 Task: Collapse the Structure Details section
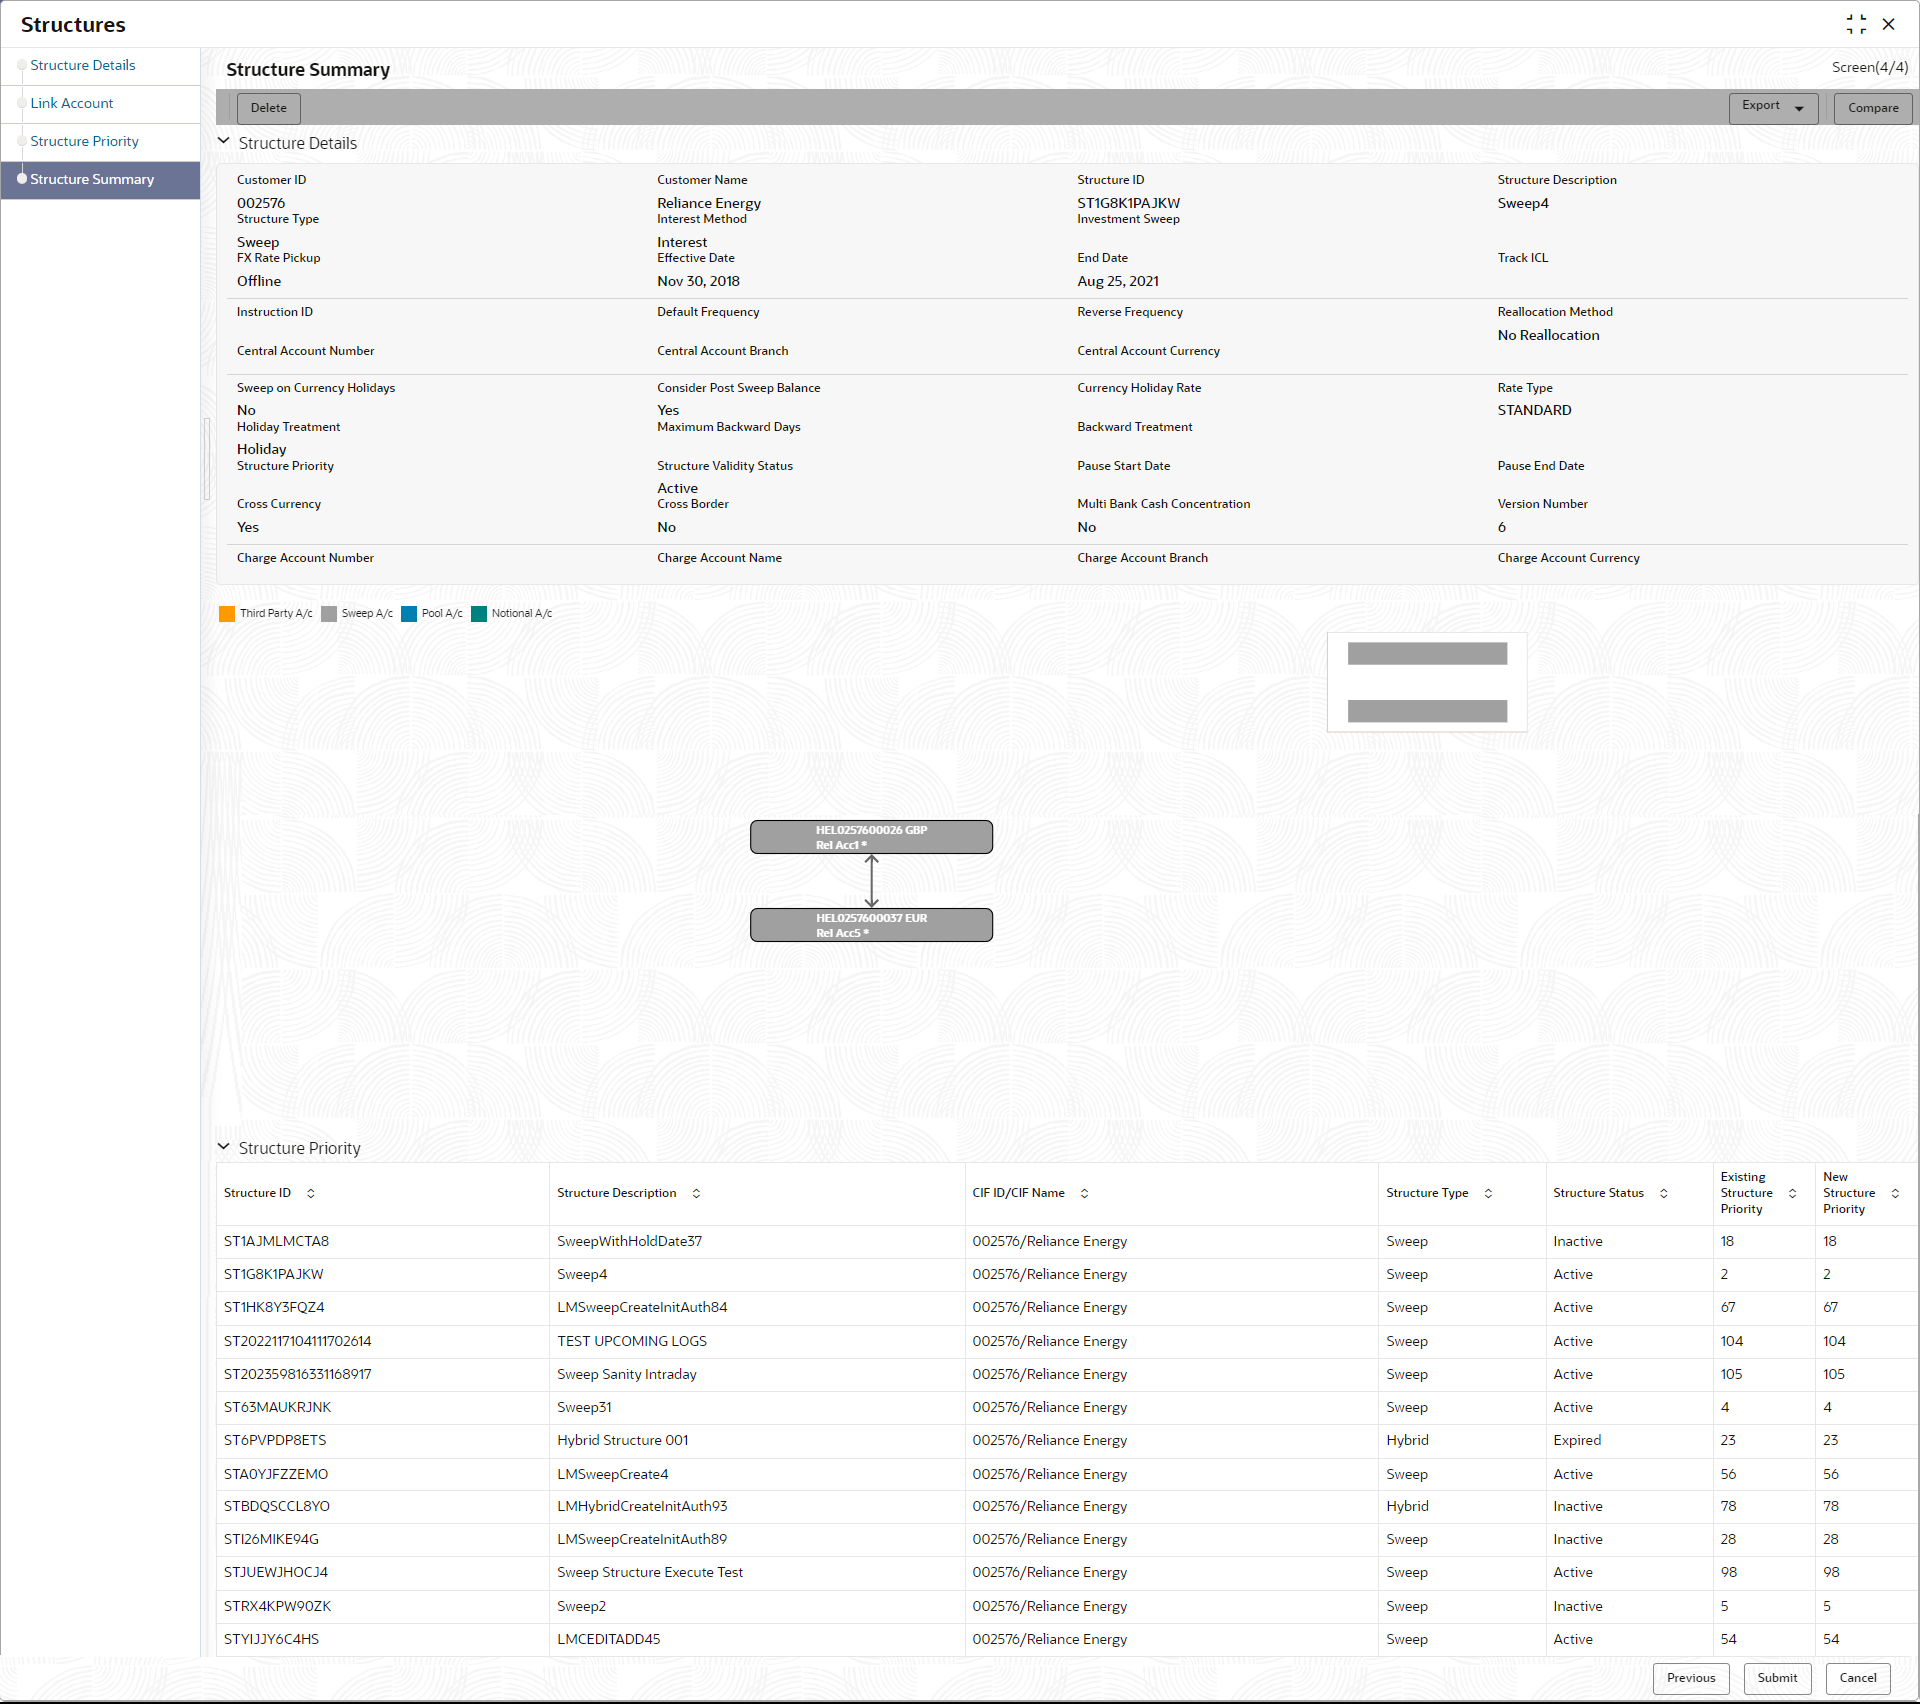(x=224, y=142)
